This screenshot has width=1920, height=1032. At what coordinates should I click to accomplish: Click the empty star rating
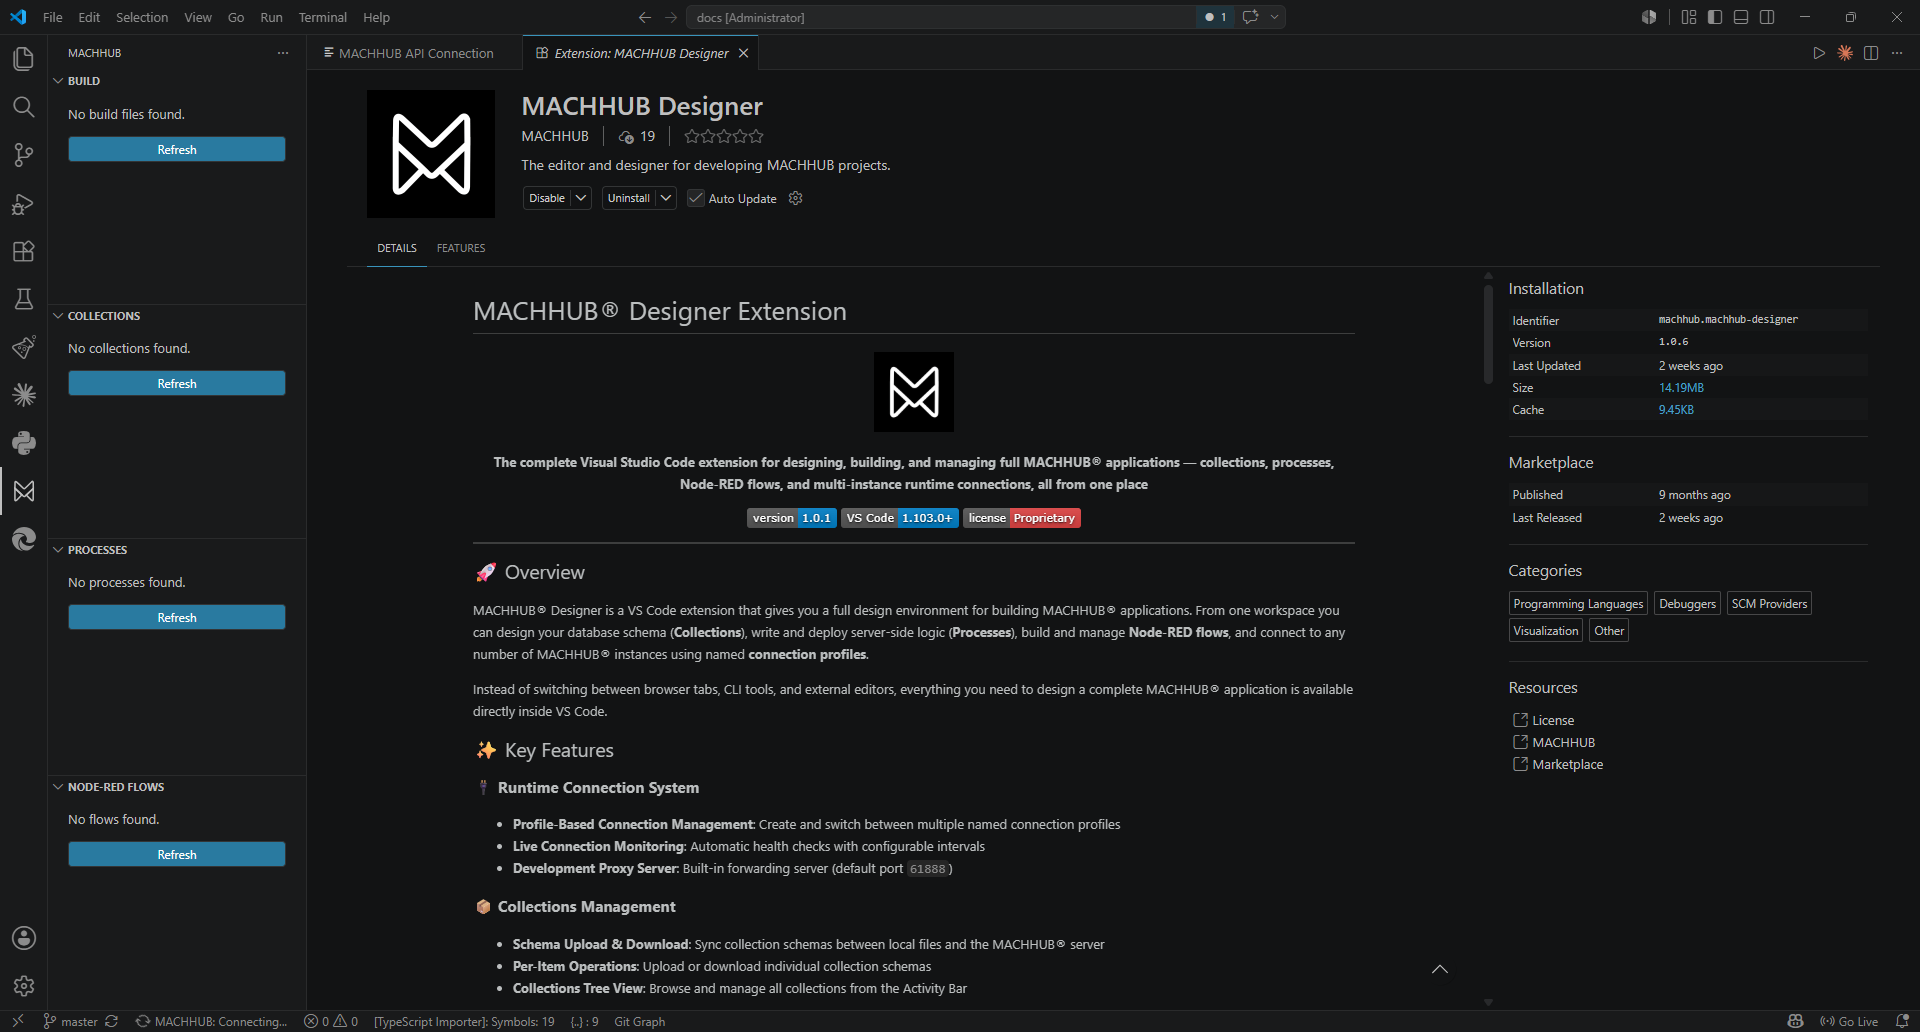(724, 136)
